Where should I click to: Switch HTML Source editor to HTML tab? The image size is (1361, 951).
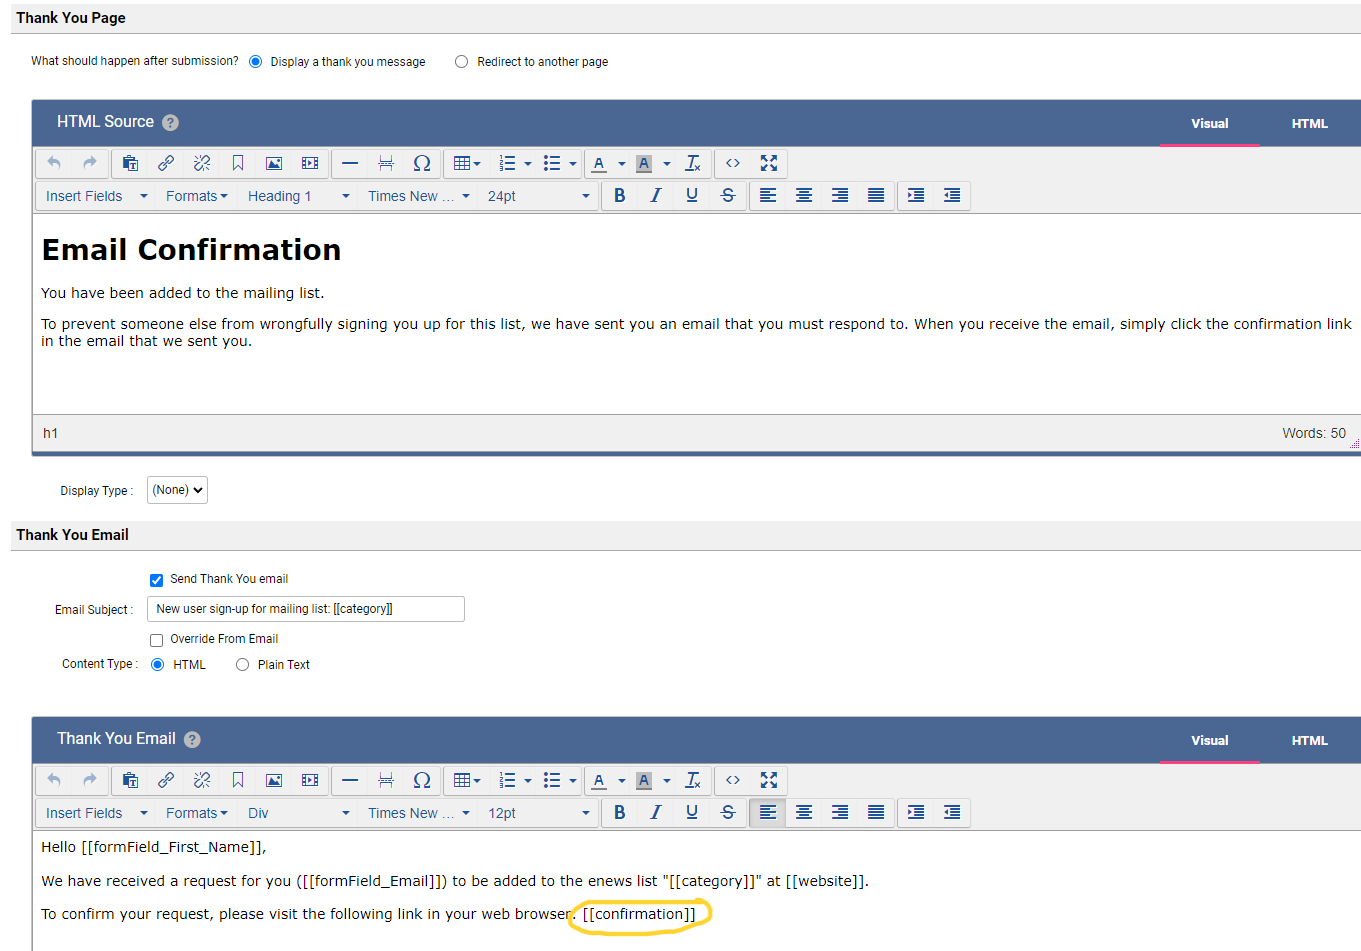pos(1309,124)
